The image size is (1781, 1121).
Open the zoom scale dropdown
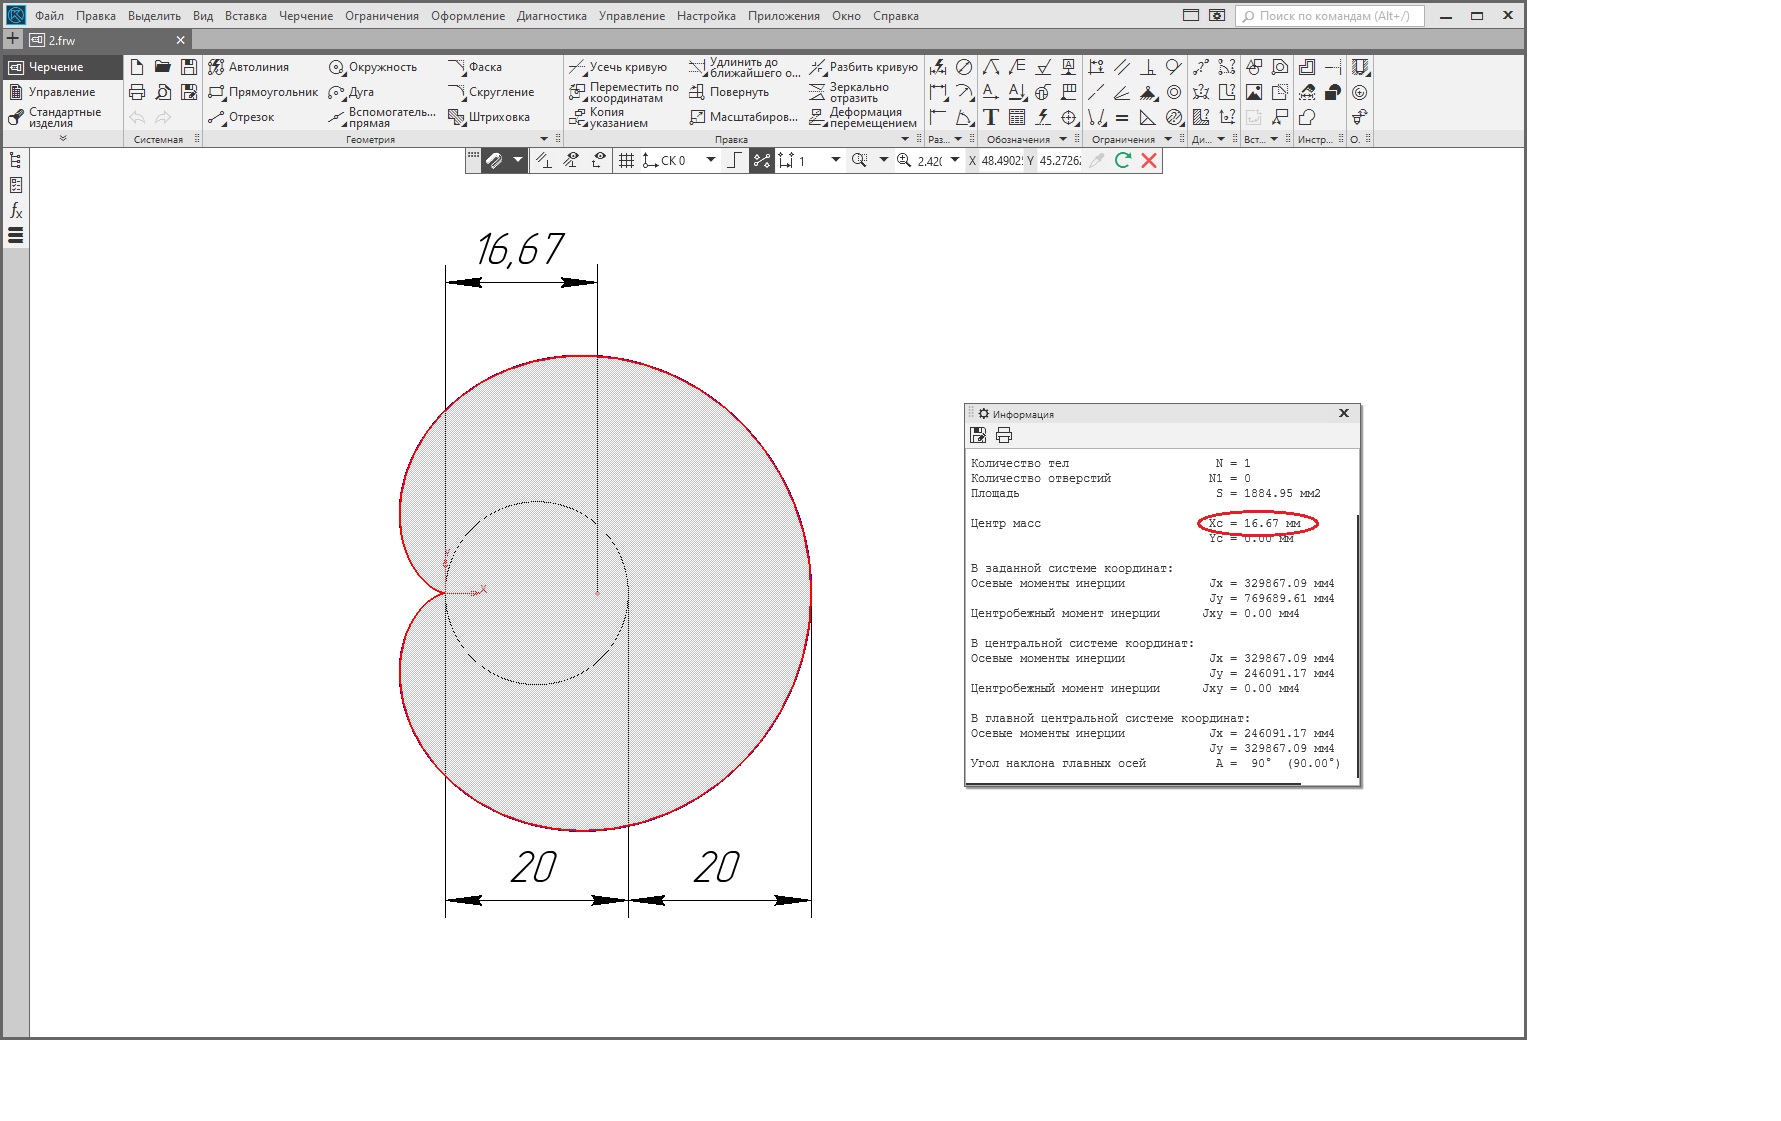point(955,160)
